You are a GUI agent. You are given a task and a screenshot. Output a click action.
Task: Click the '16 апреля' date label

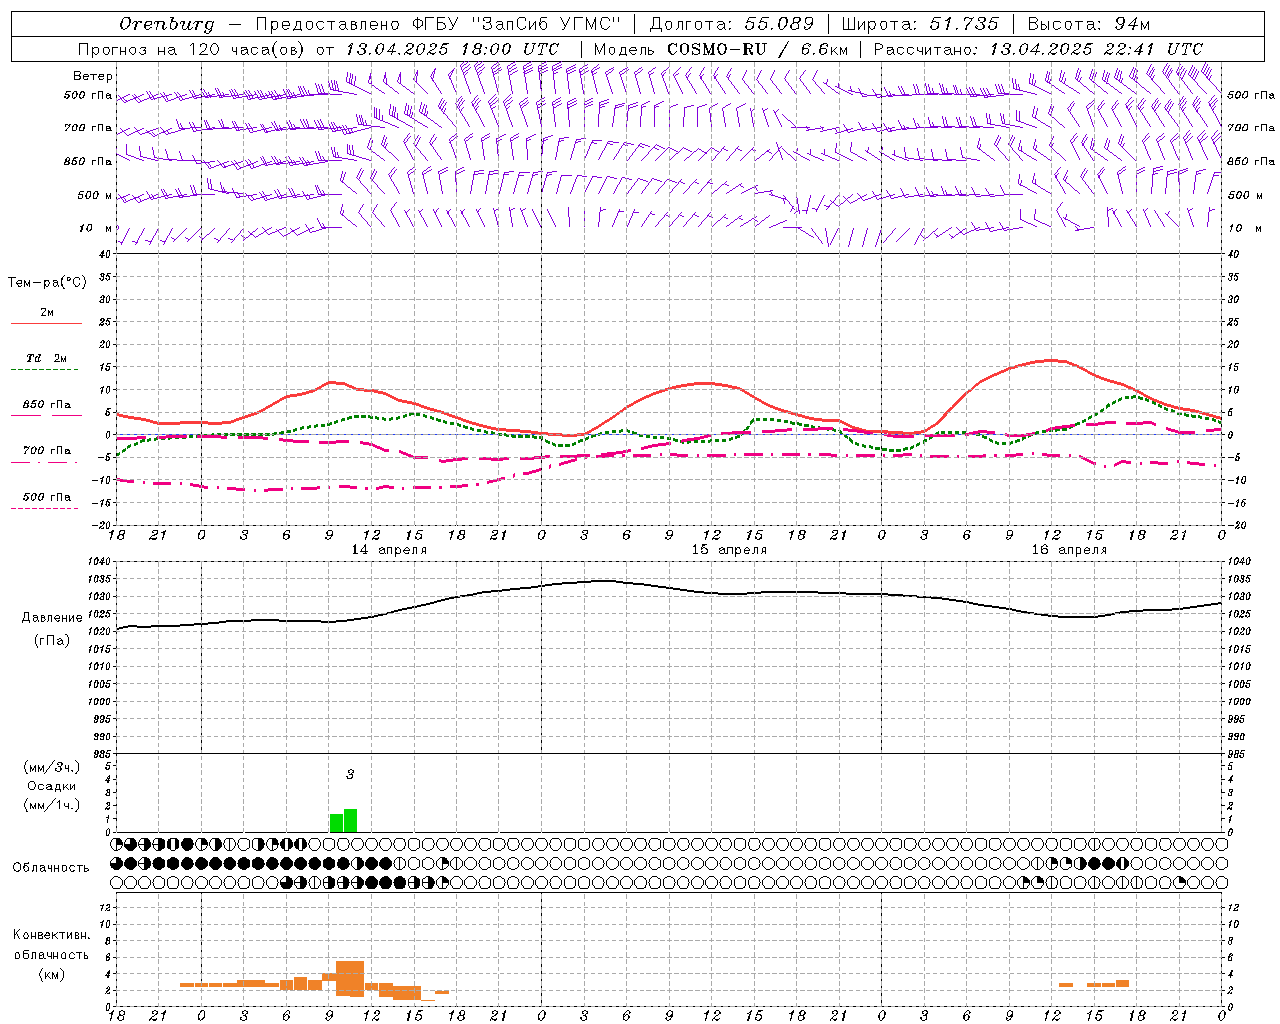[1069, 550]
